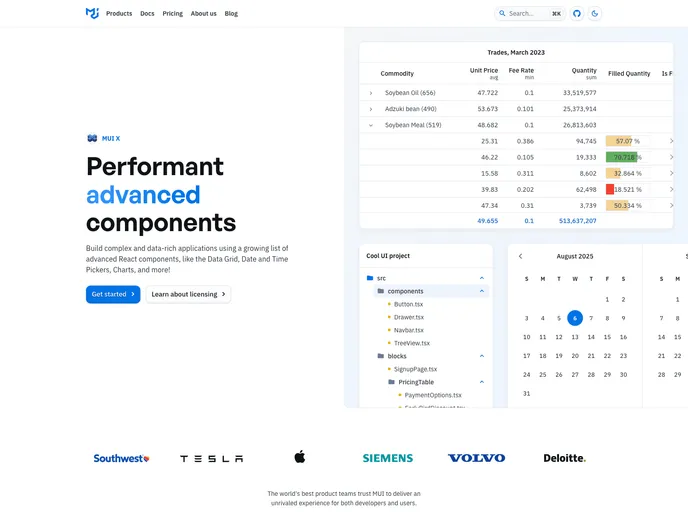Image resolution: width=688 pixels, height=512 pixels.
Task: Click the Apple logo
Action: click(x=300, y=457)
